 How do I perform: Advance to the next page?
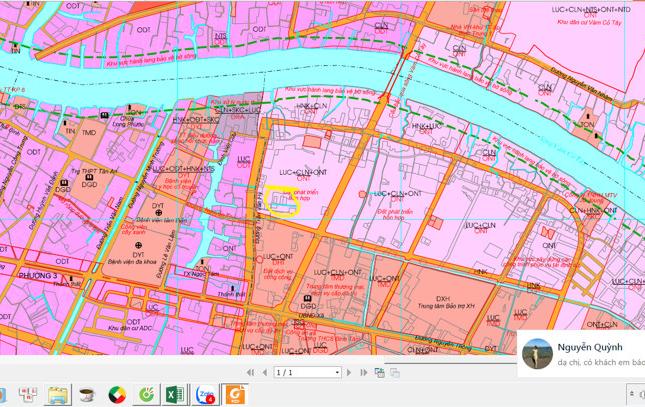pyautogui.click(x=351, y=372)
